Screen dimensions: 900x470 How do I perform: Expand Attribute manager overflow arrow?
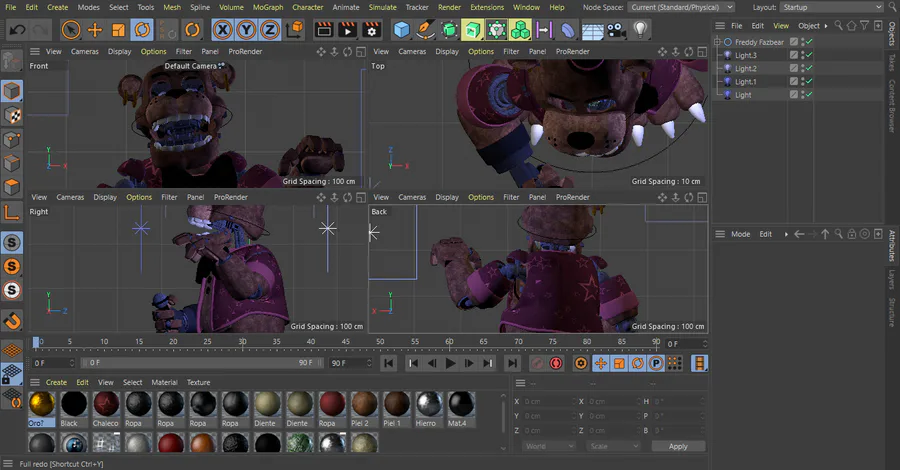786,234
